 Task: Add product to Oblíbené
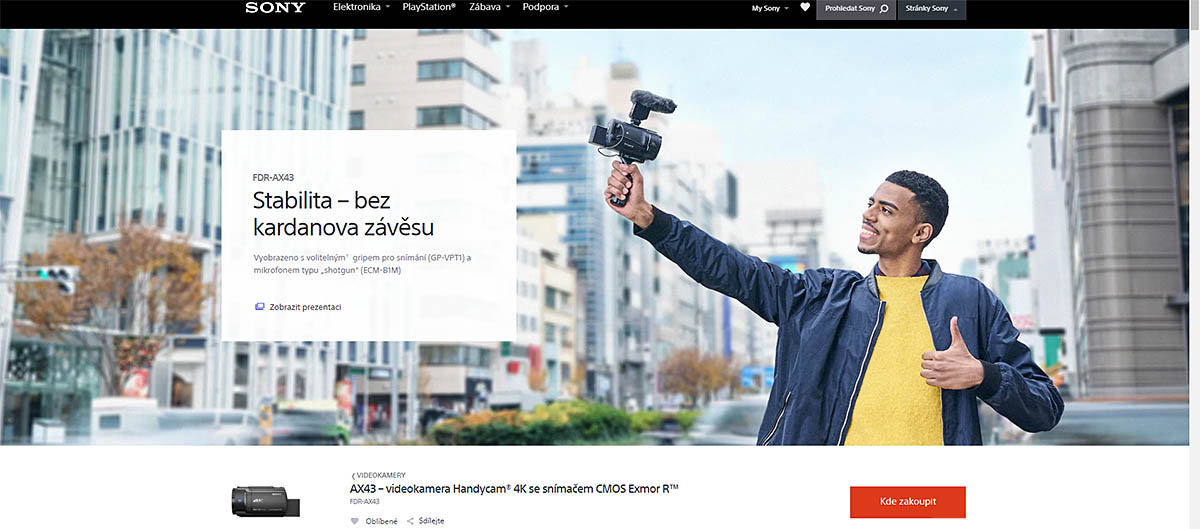tap(374, 521)
